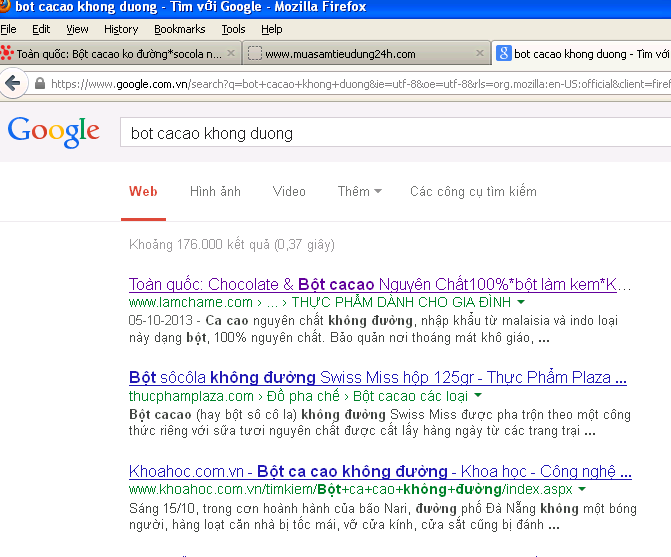671x557 pixels.
Task: Open the History menu
Action: pyautogui.click(x=121, y=29)
